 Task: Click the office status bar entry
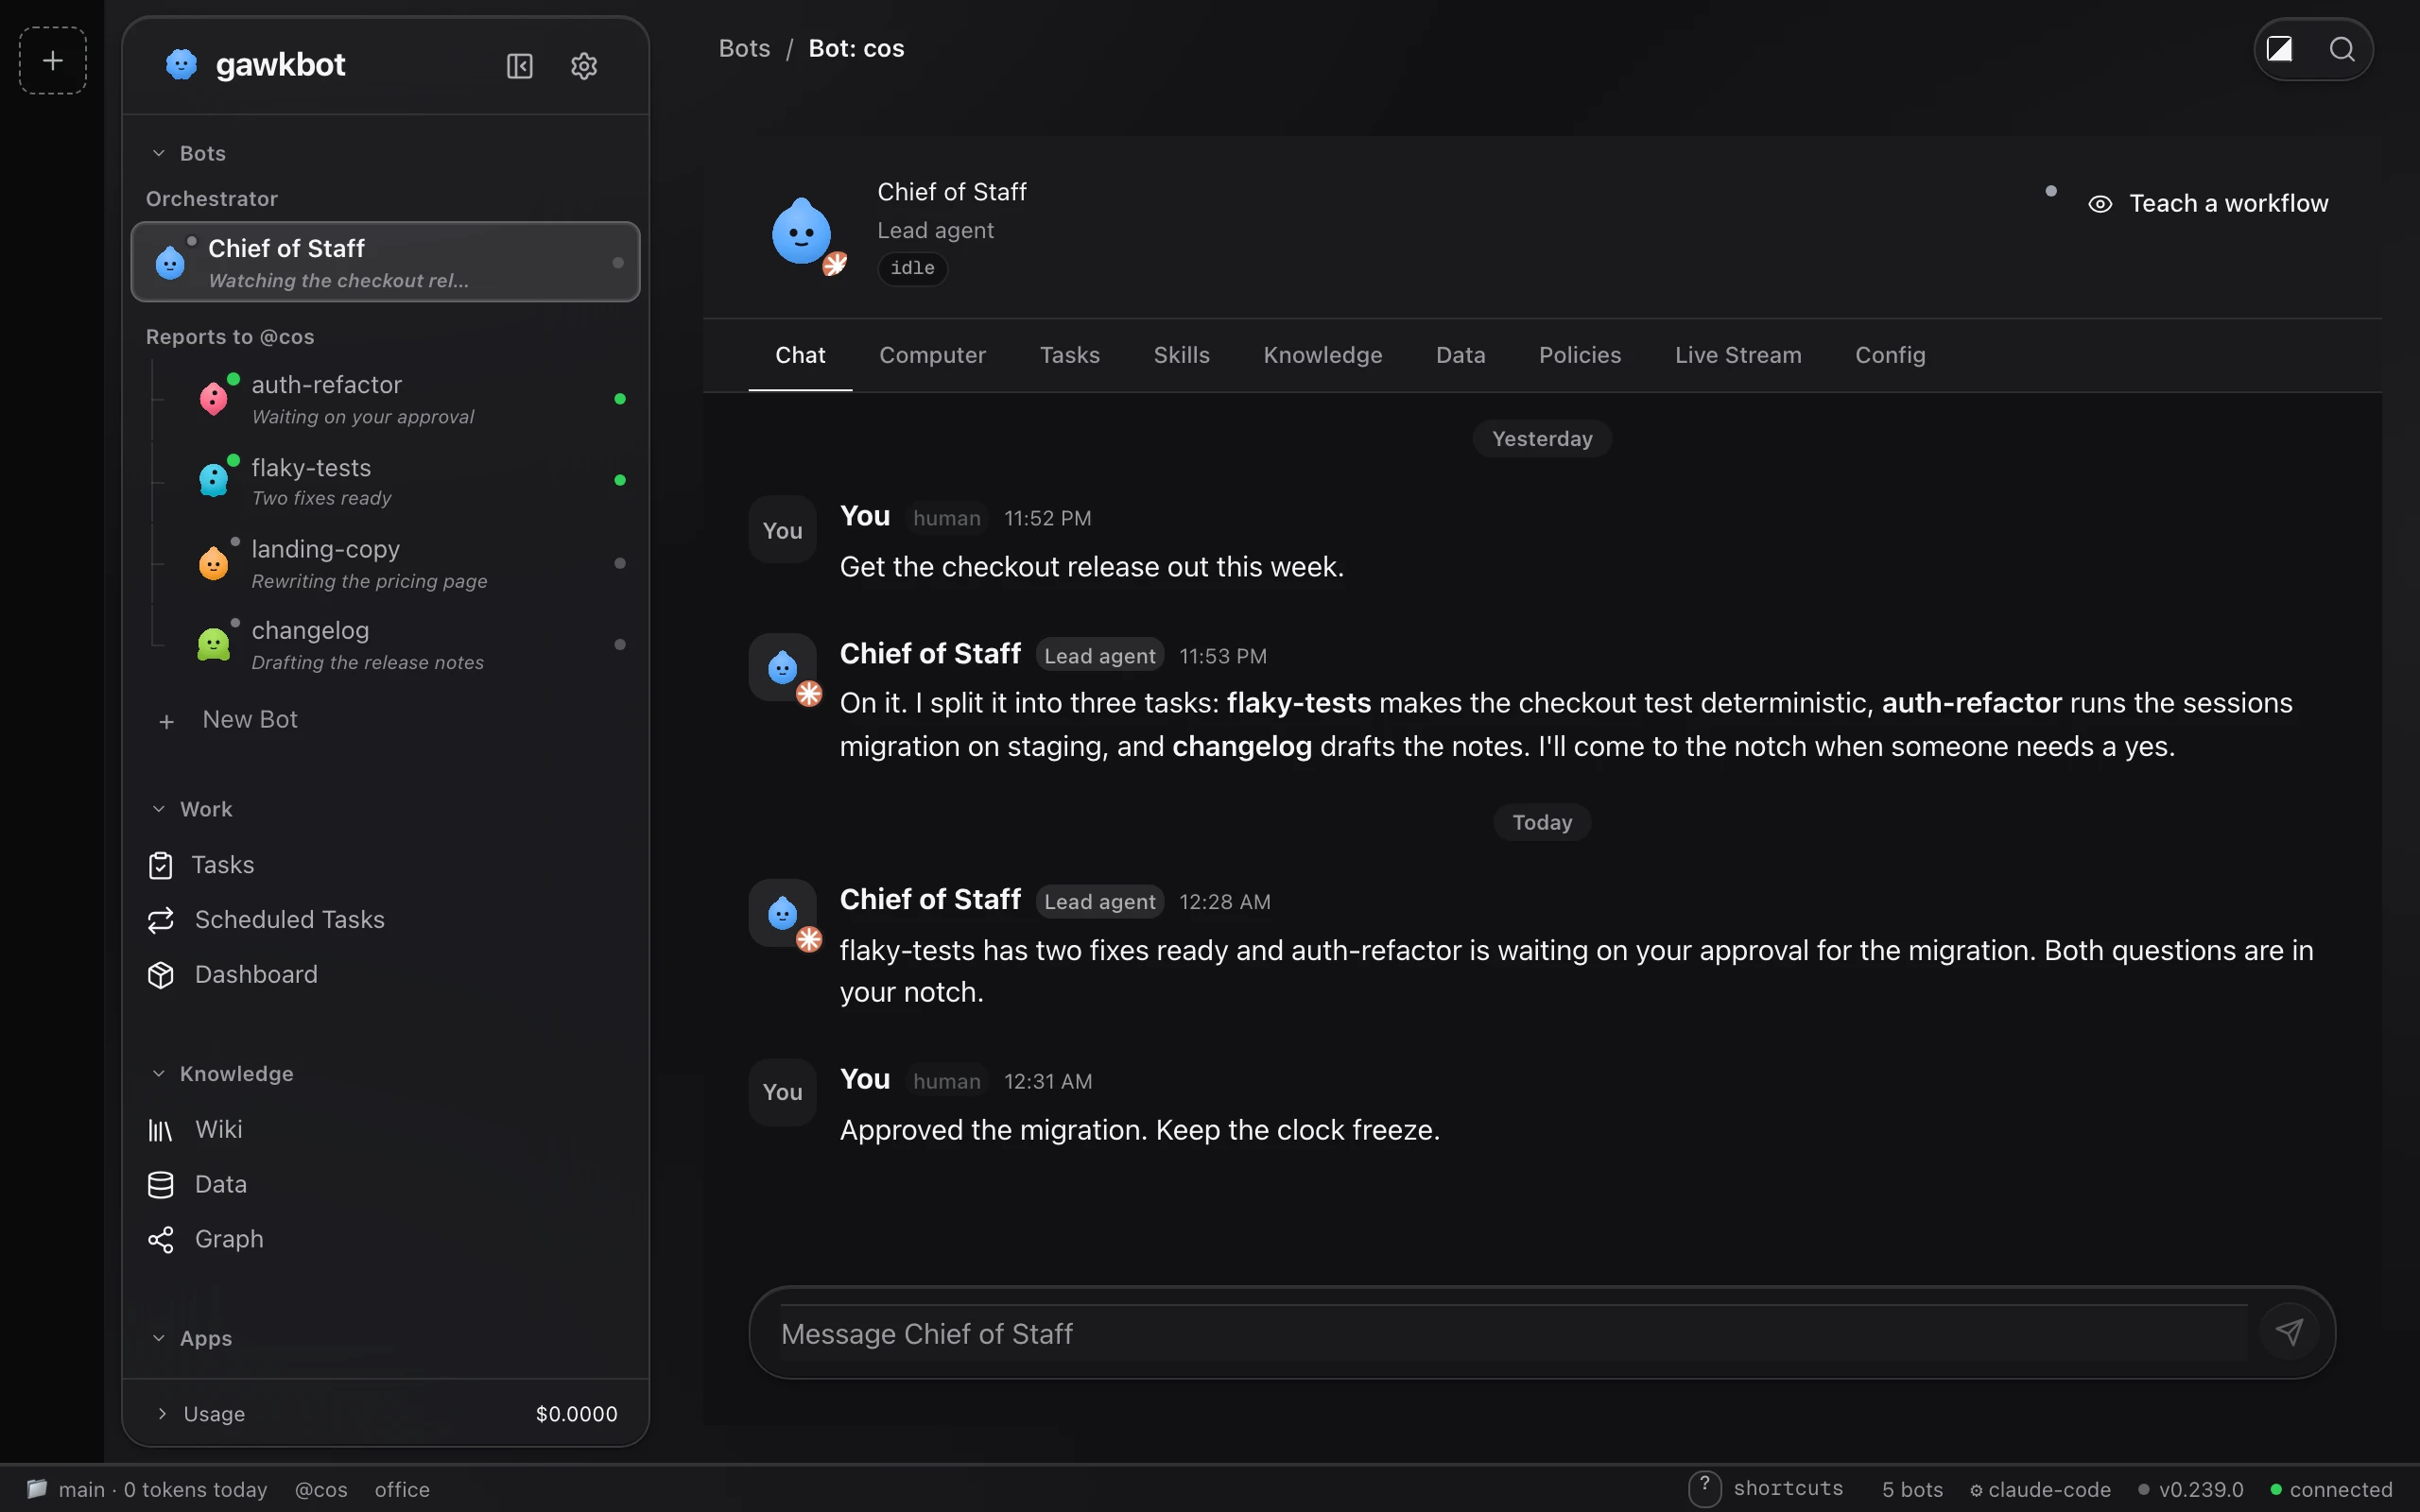click(x=402, y=1489)
